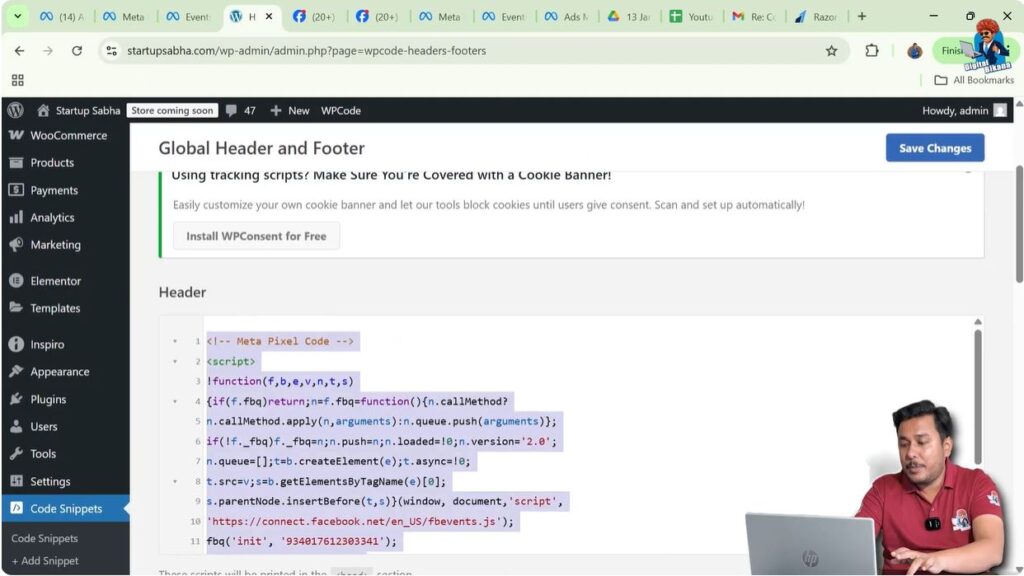The image size is (1024, 576).
Task: Click the Save Changes button
Action: tap(934, 147)
